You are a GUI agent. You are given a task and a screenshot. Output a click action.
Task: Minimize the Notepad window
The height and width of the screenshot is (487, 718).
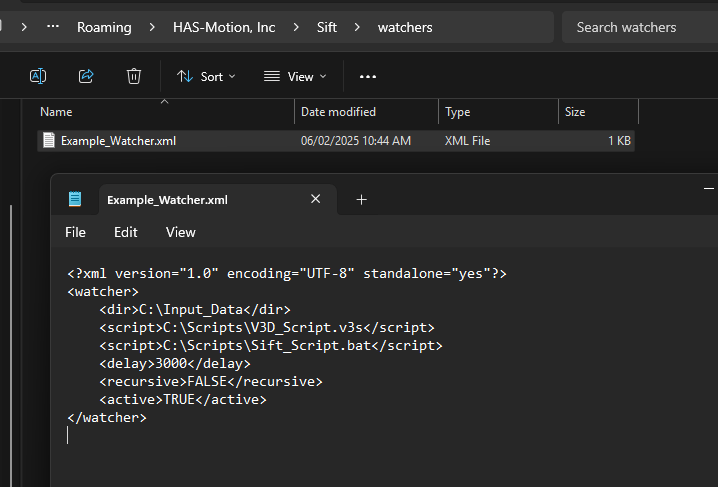pyautogui.click(x=708, y=189)
